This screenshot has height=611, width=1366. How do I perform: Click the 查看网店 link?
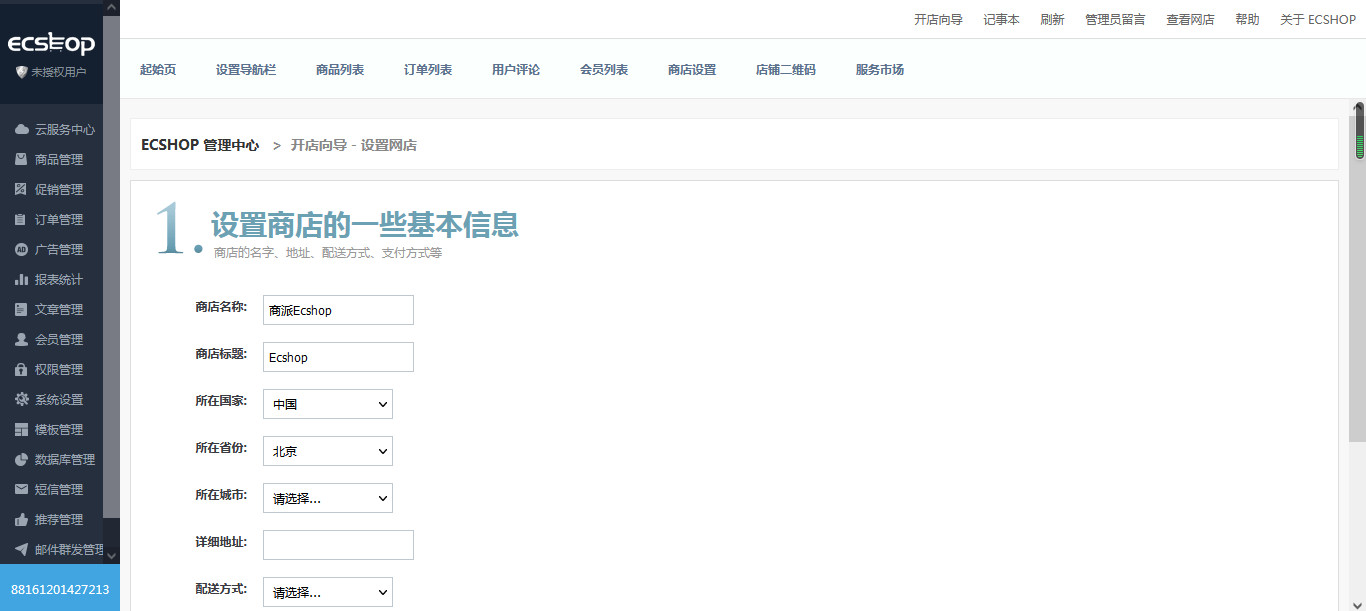pos(1190,18)
